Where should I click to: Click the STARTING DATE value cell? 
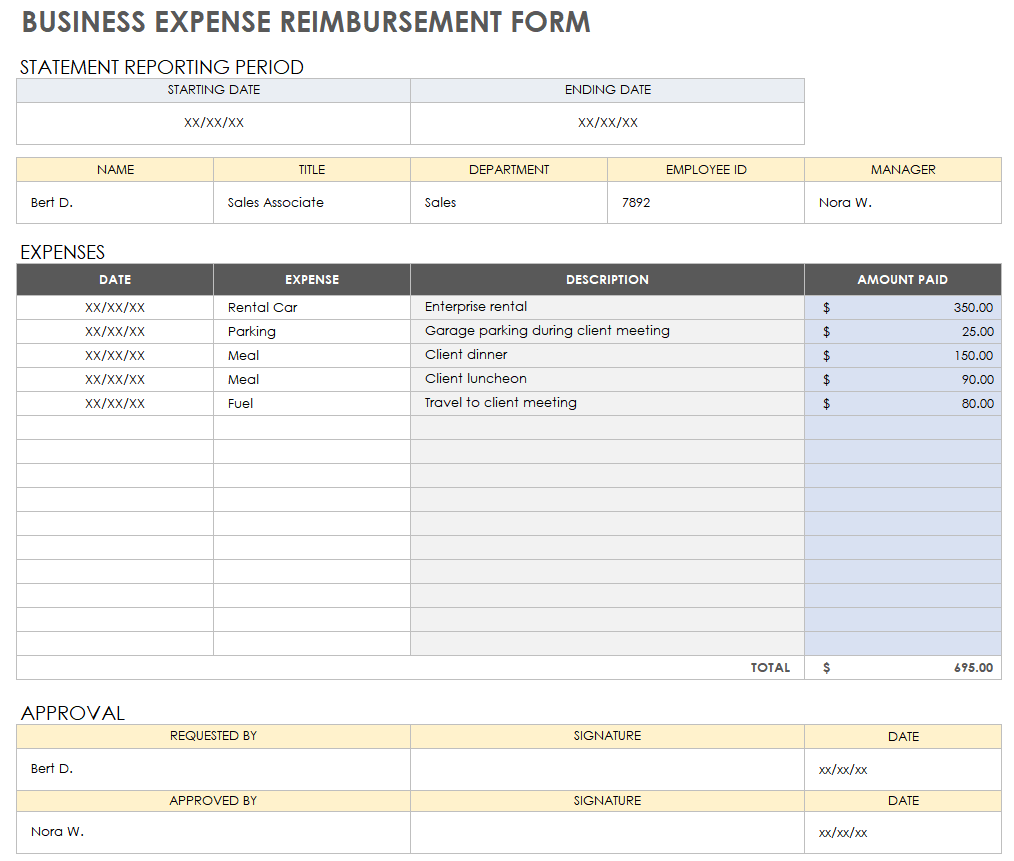pos(213,123)
